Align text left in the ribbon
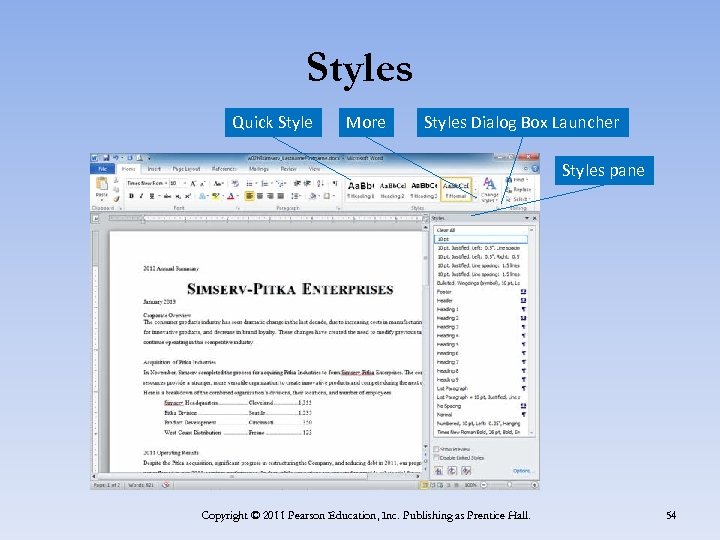This screenshot has height=540, width=720. (x=249, y=196)
